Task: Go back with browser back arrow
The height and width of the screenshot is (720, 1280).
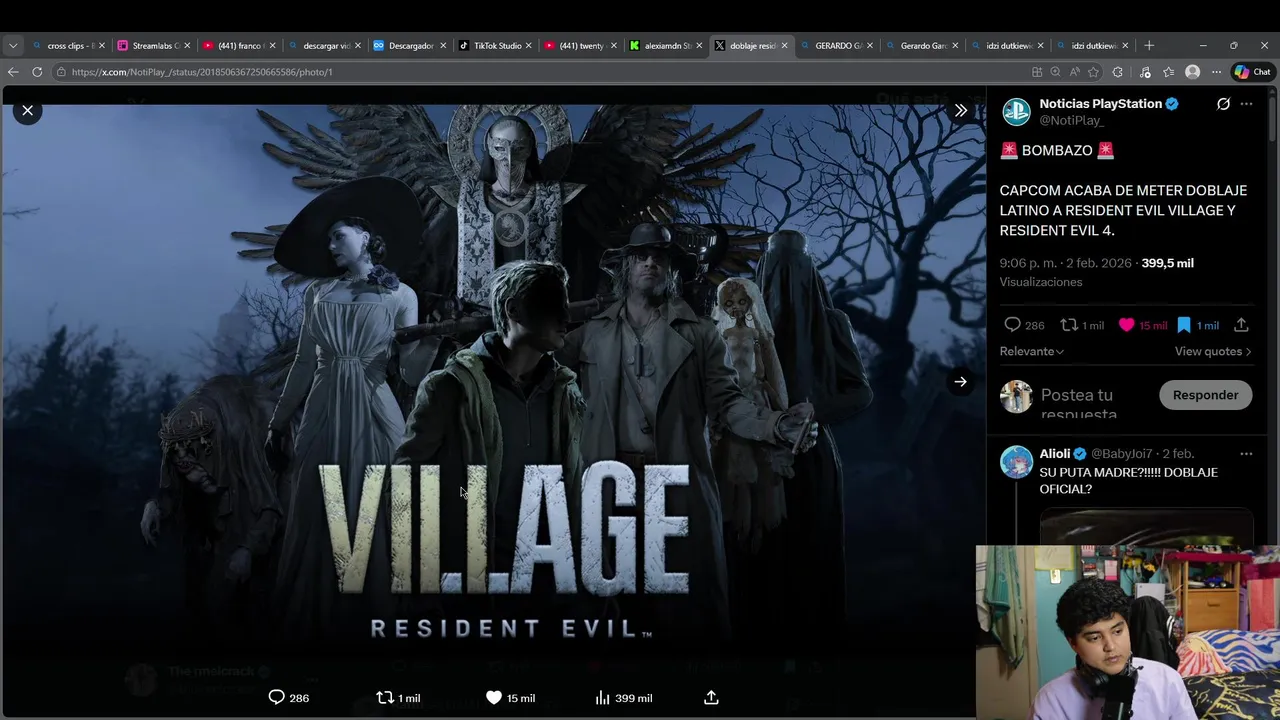Action: tap(13, 72)
